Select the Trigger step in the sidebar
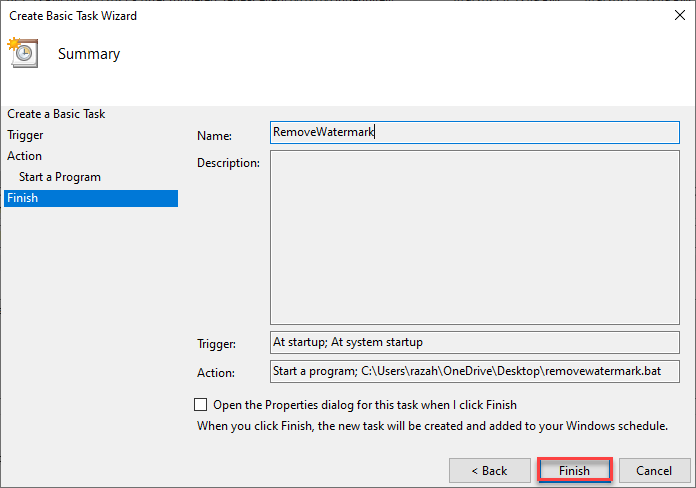 [x=26, y=135]
